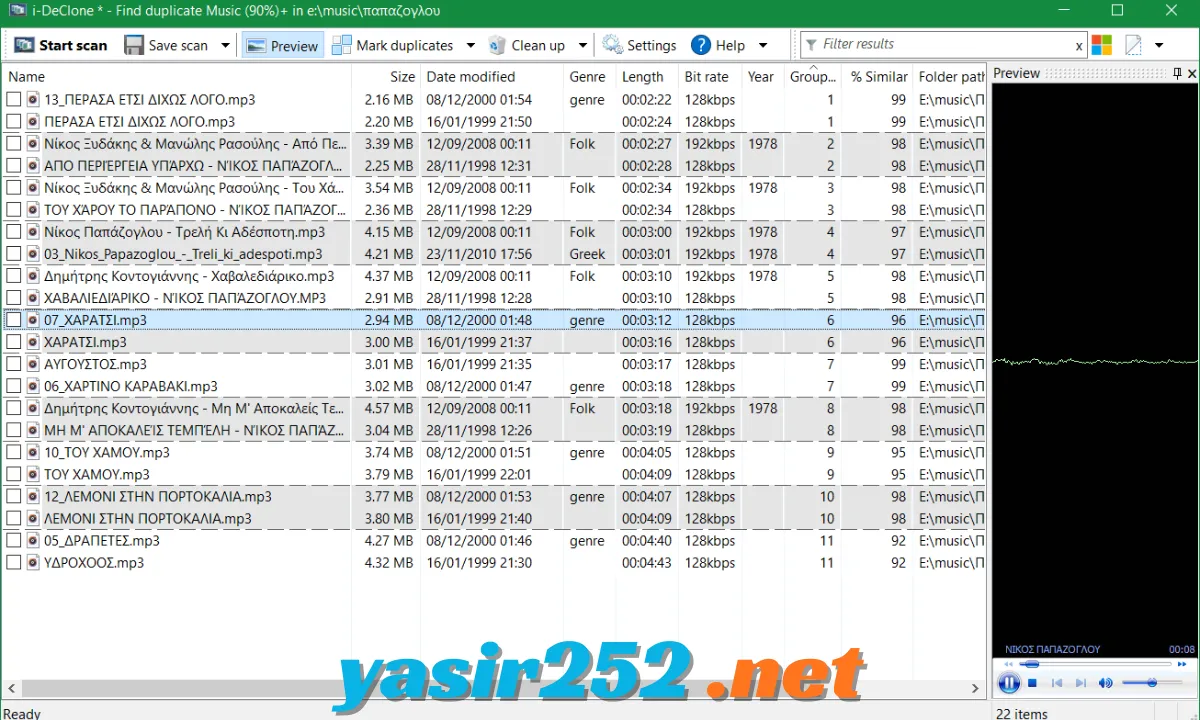Check the box for 12_ΛΕΜΟΝΙ ΣΤΗΝ ΠΟΡΤΟΚΑΛΙΑ.mp3
1200x720 pixels.
pyautogui.click(x=14, y=496)
